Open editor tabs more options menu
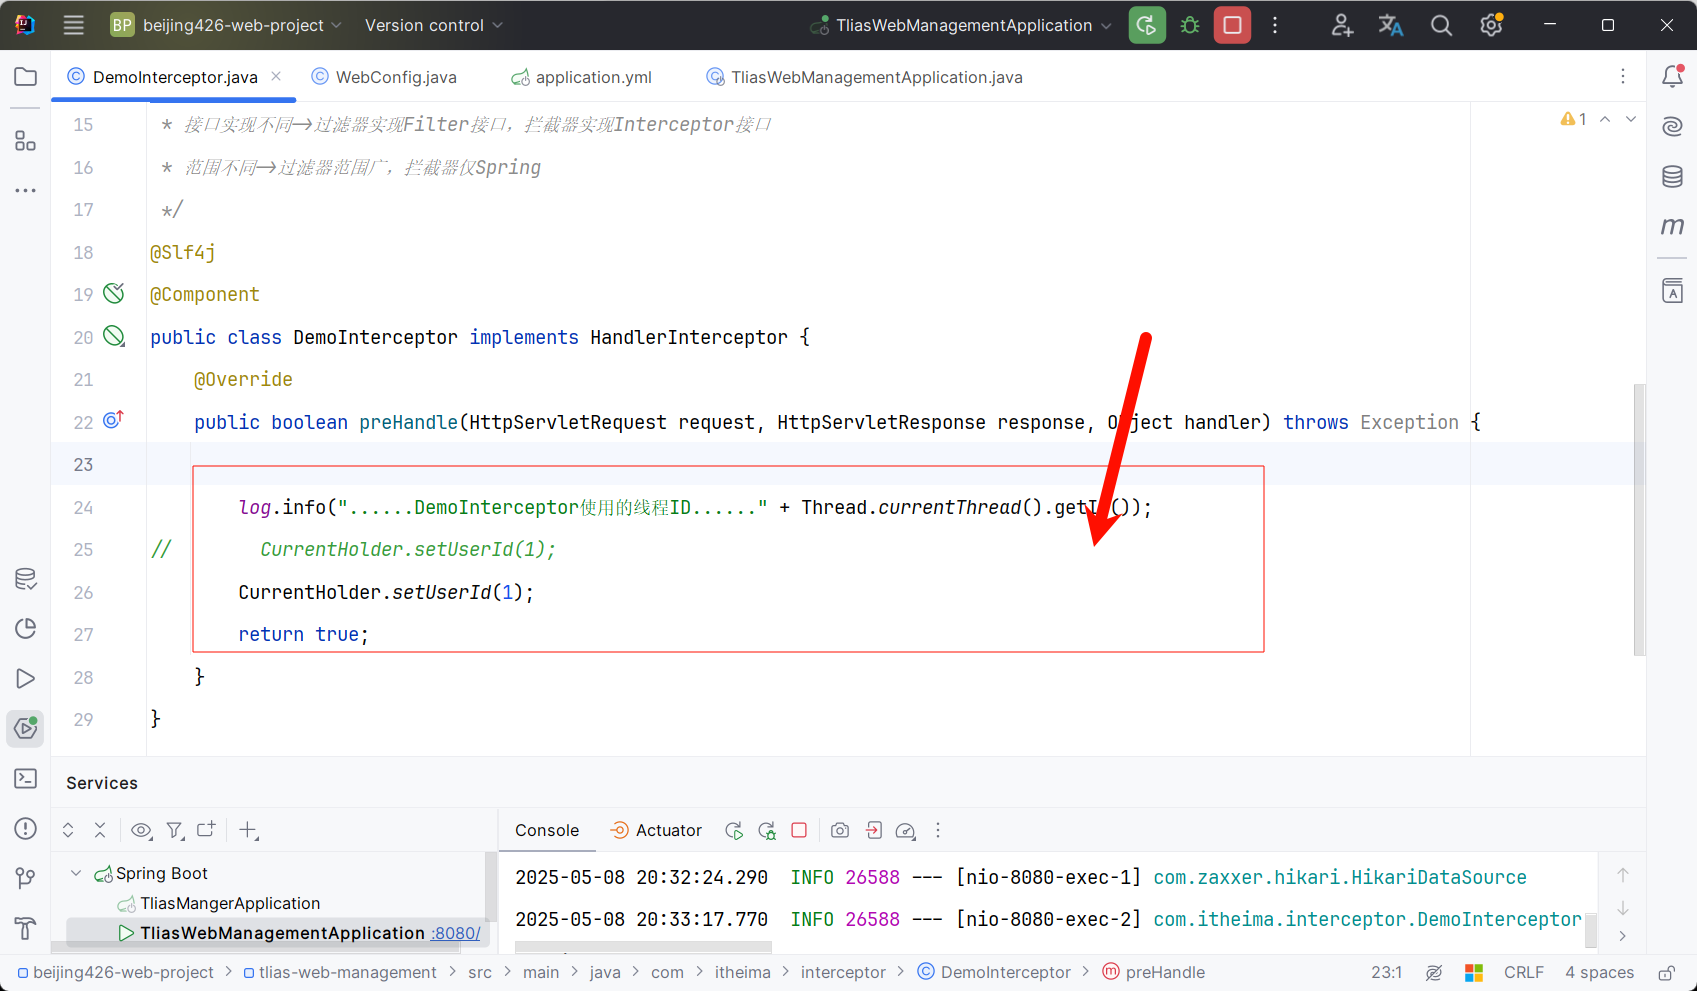Image resolution: width=1697 pixels, height=991 pixels. 1623,76
